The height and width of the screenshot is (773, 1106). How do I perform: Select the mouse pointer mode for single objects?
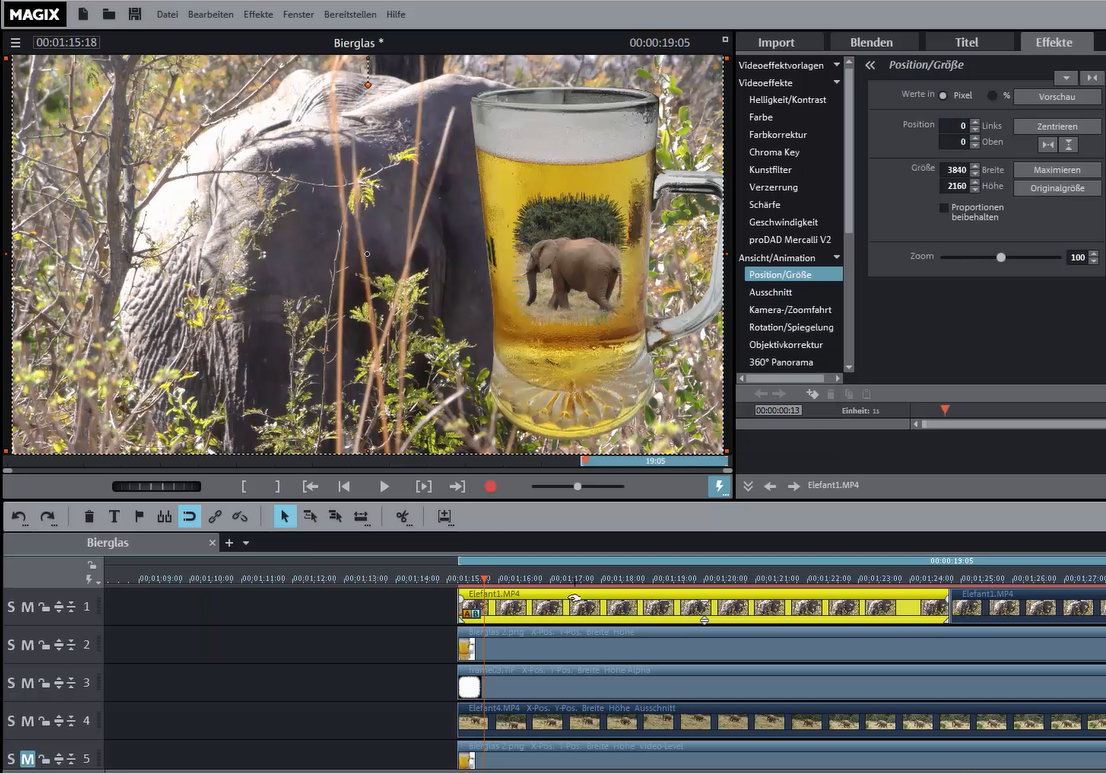[285, 517]
